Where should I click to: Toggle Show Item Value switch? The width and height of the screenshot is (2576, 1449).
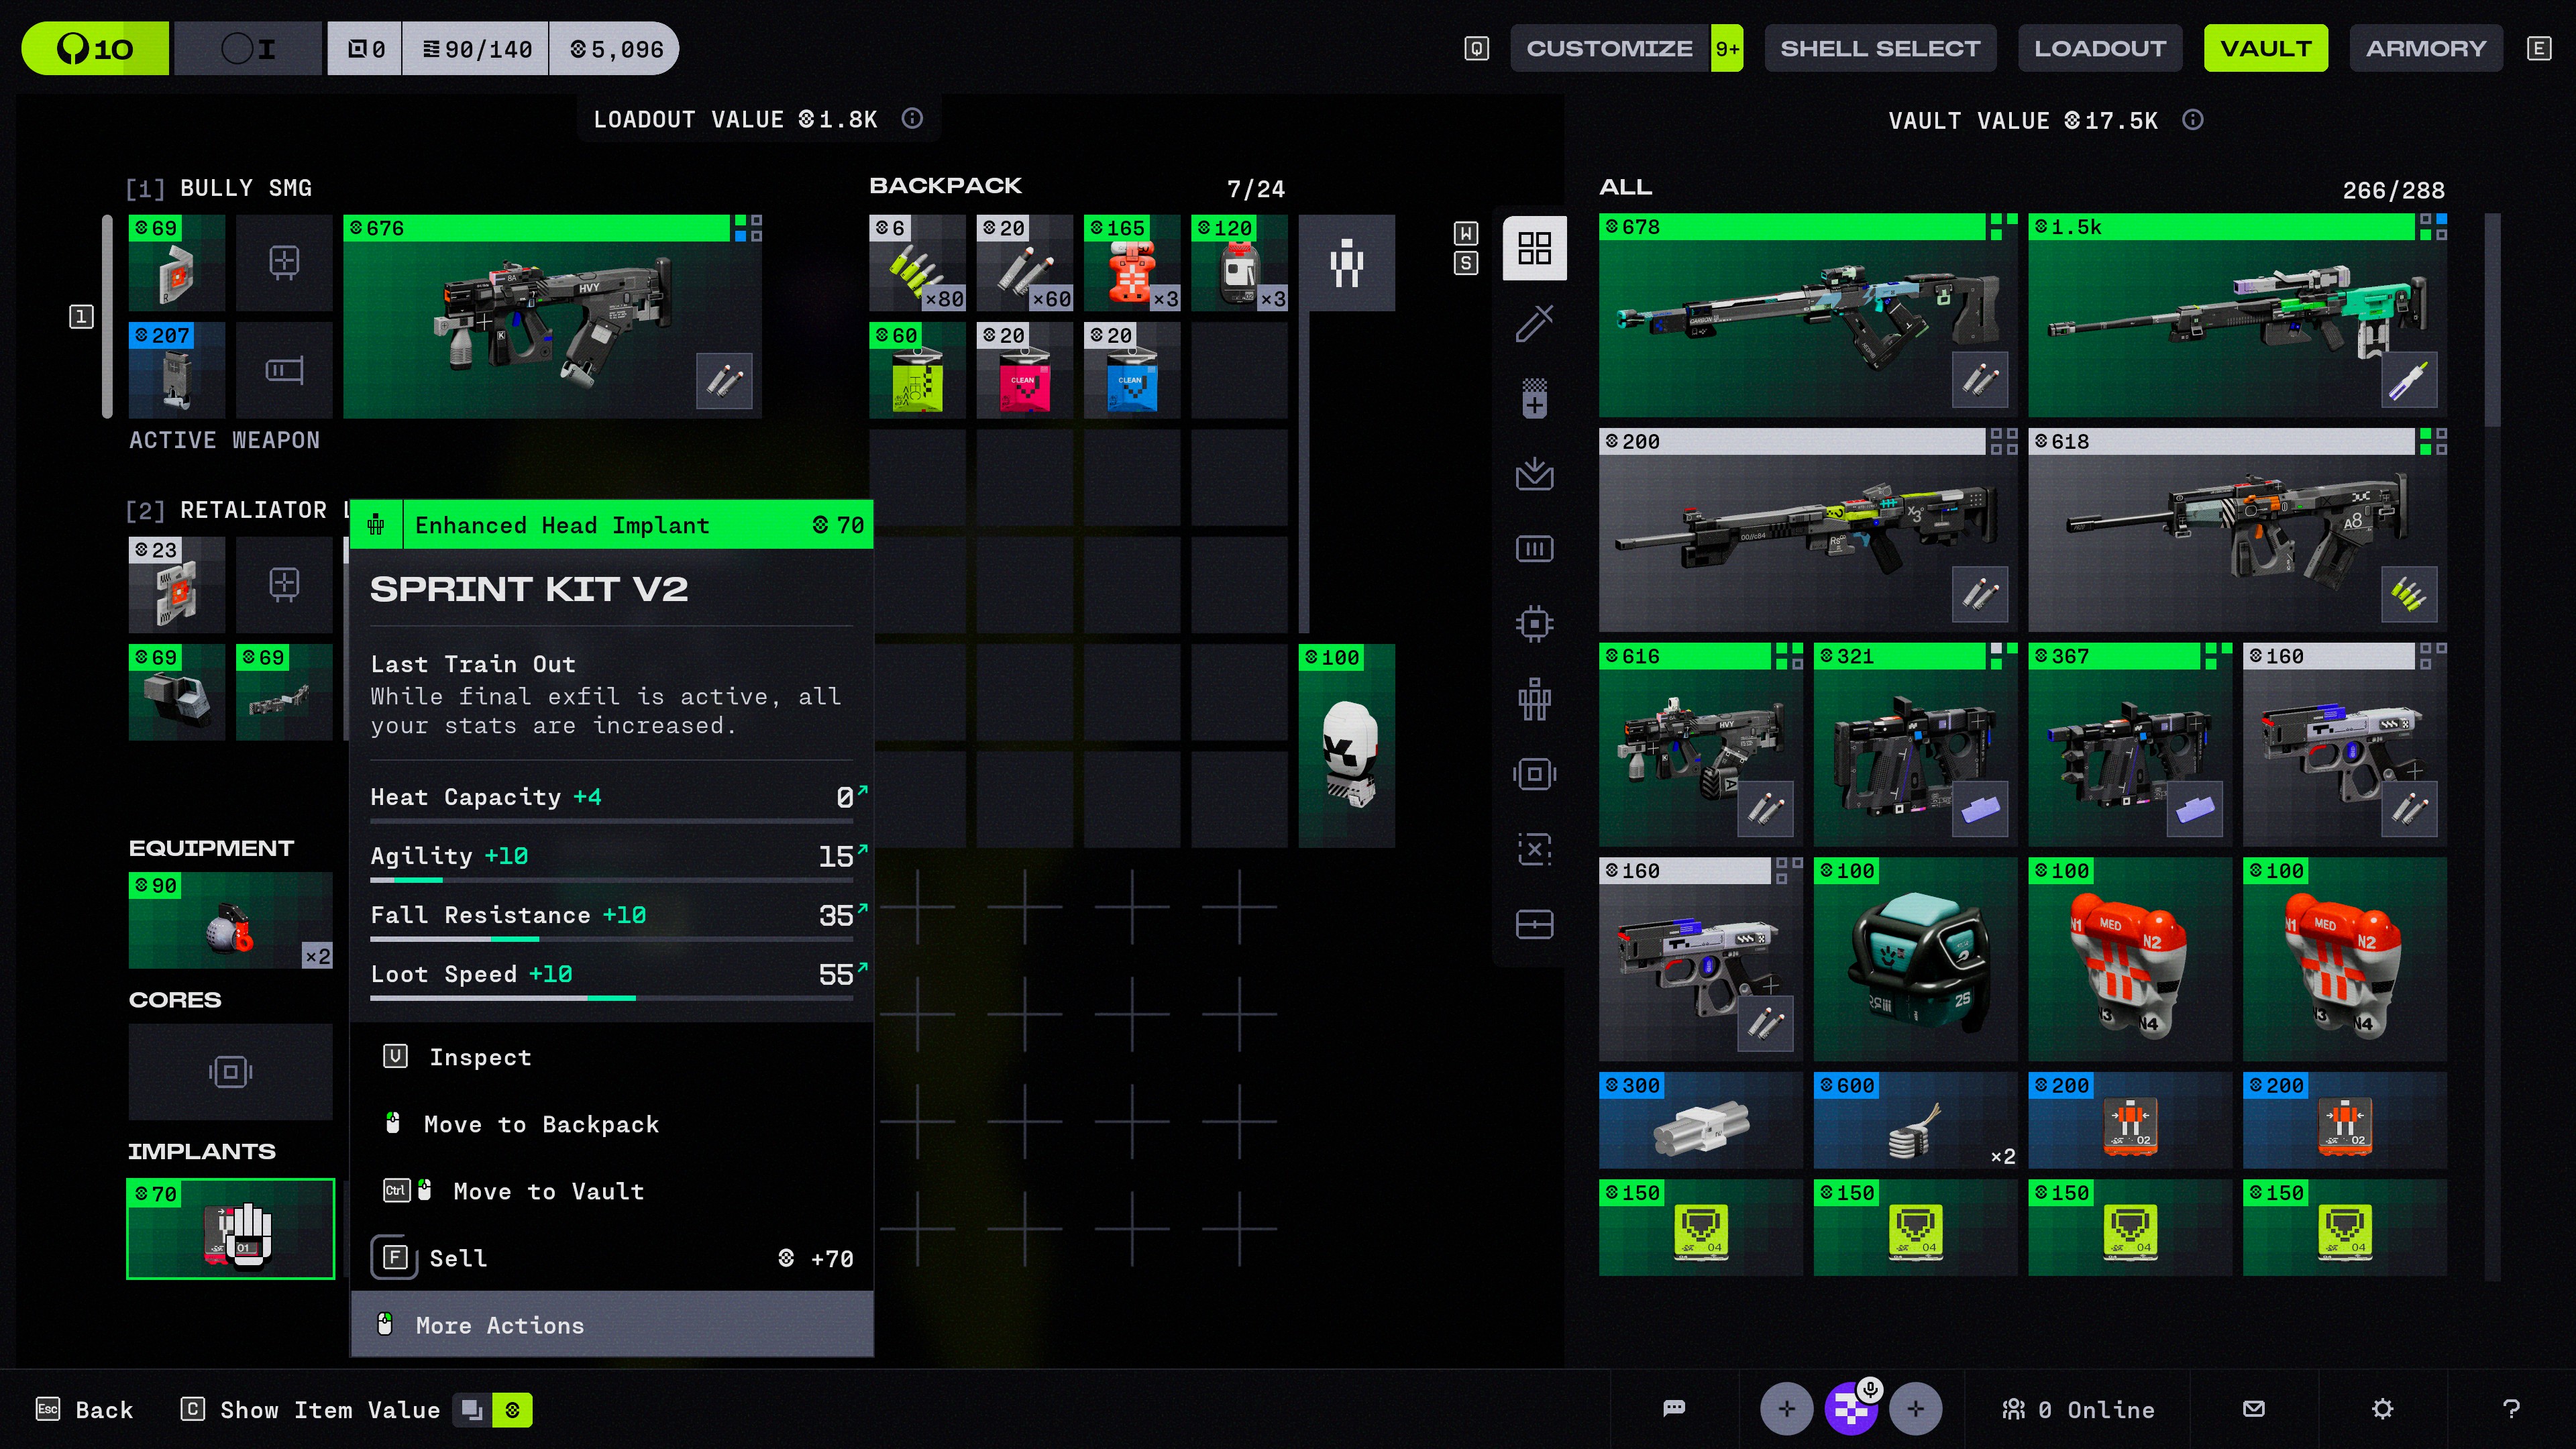click(x=492, y=1410)
